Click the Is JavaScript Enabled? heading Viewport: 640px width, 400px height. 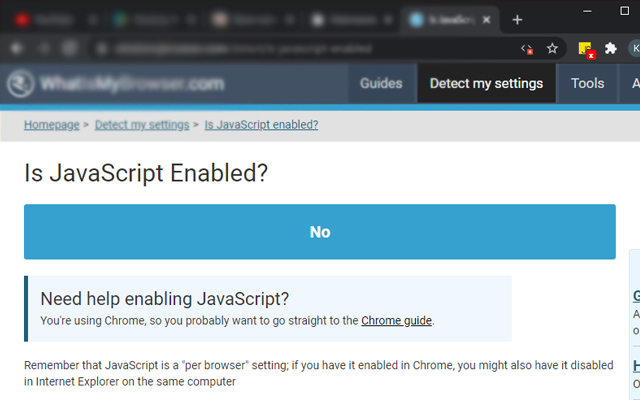pyautogui.click(x=146, y=173)
